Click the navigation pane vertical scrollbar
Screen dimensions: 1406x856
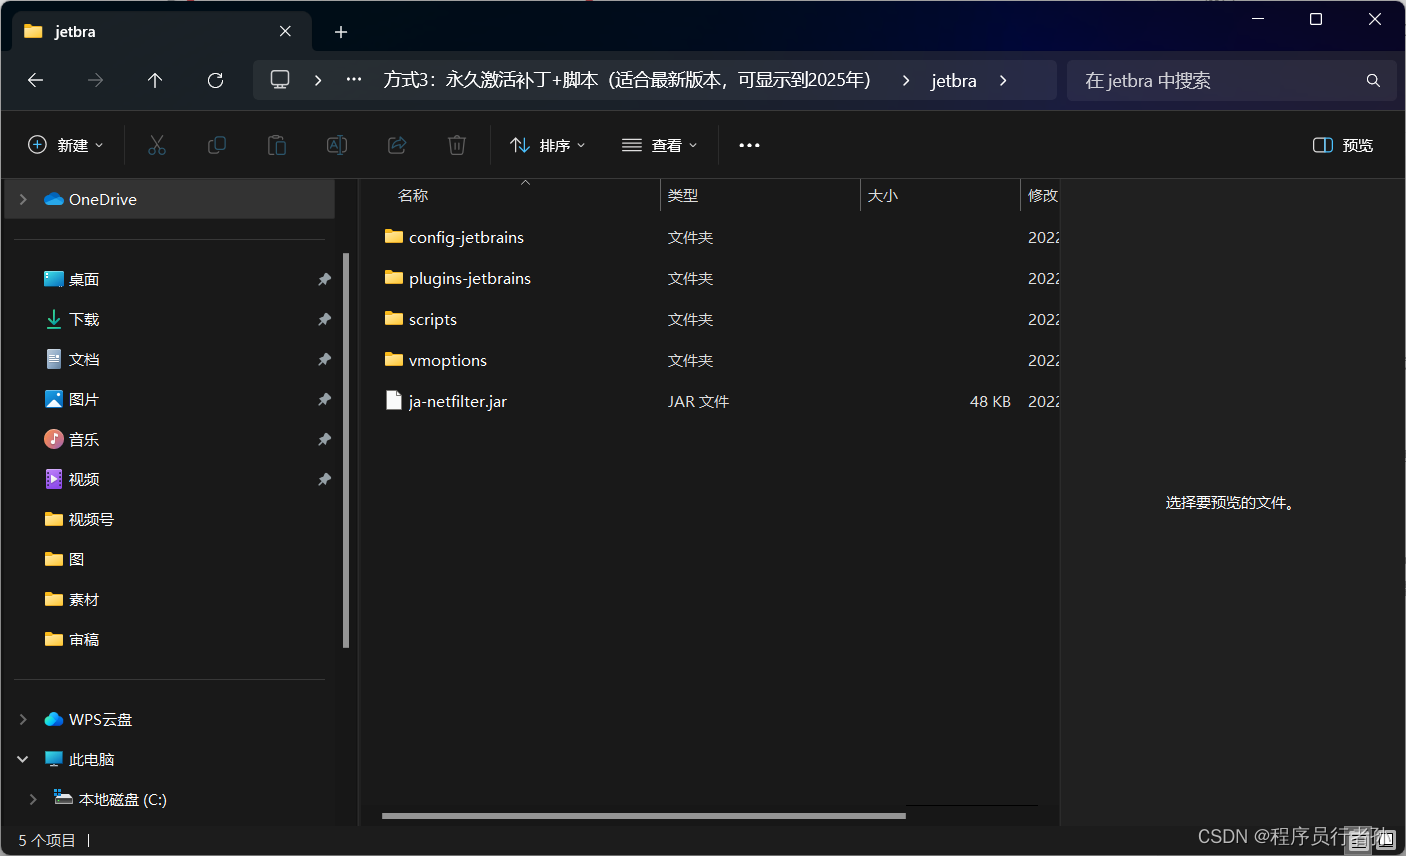346,450
